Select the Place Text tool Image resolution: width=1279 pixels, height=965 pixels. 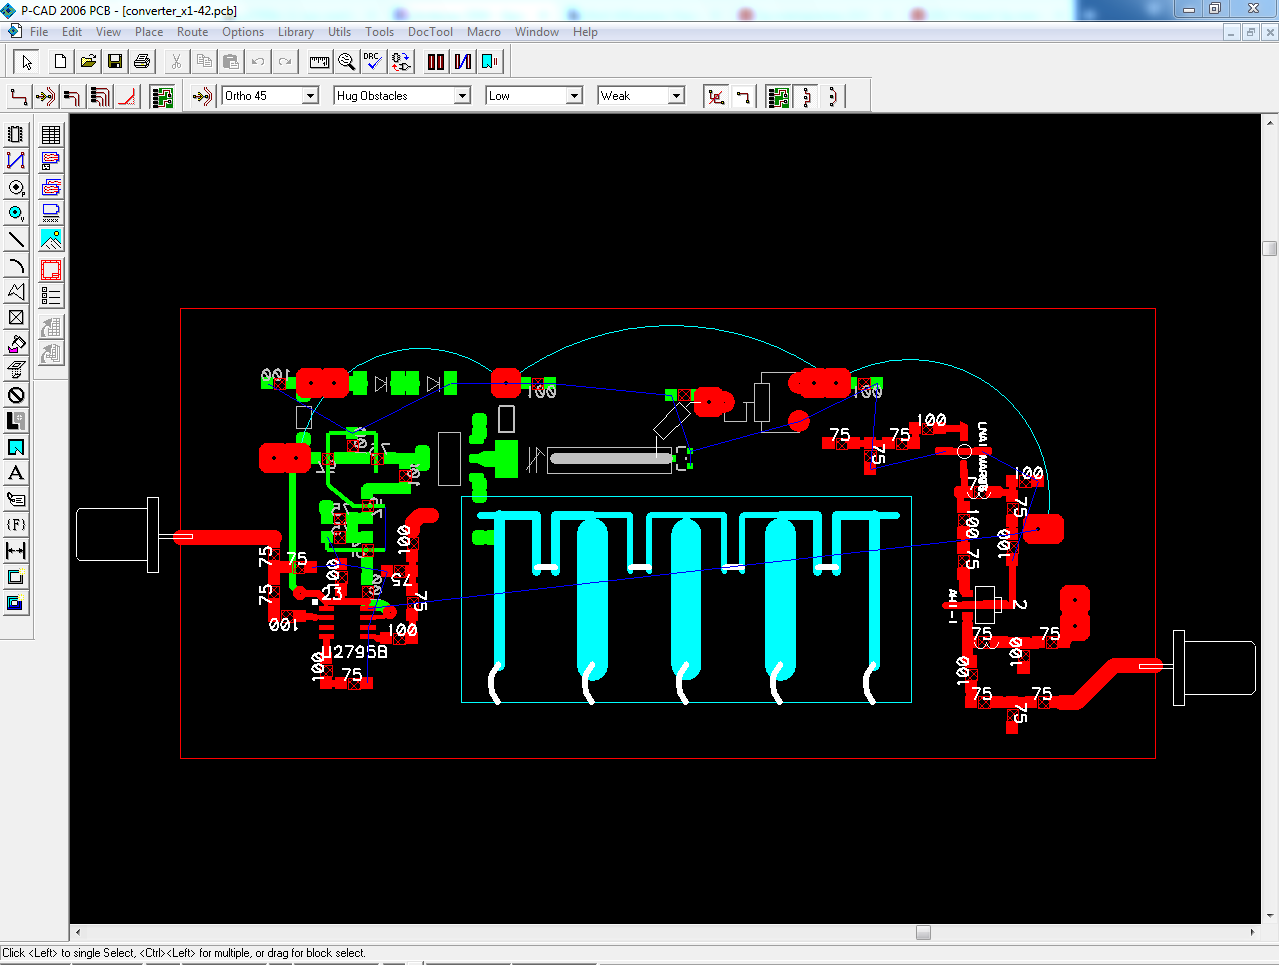click(16, 473)
